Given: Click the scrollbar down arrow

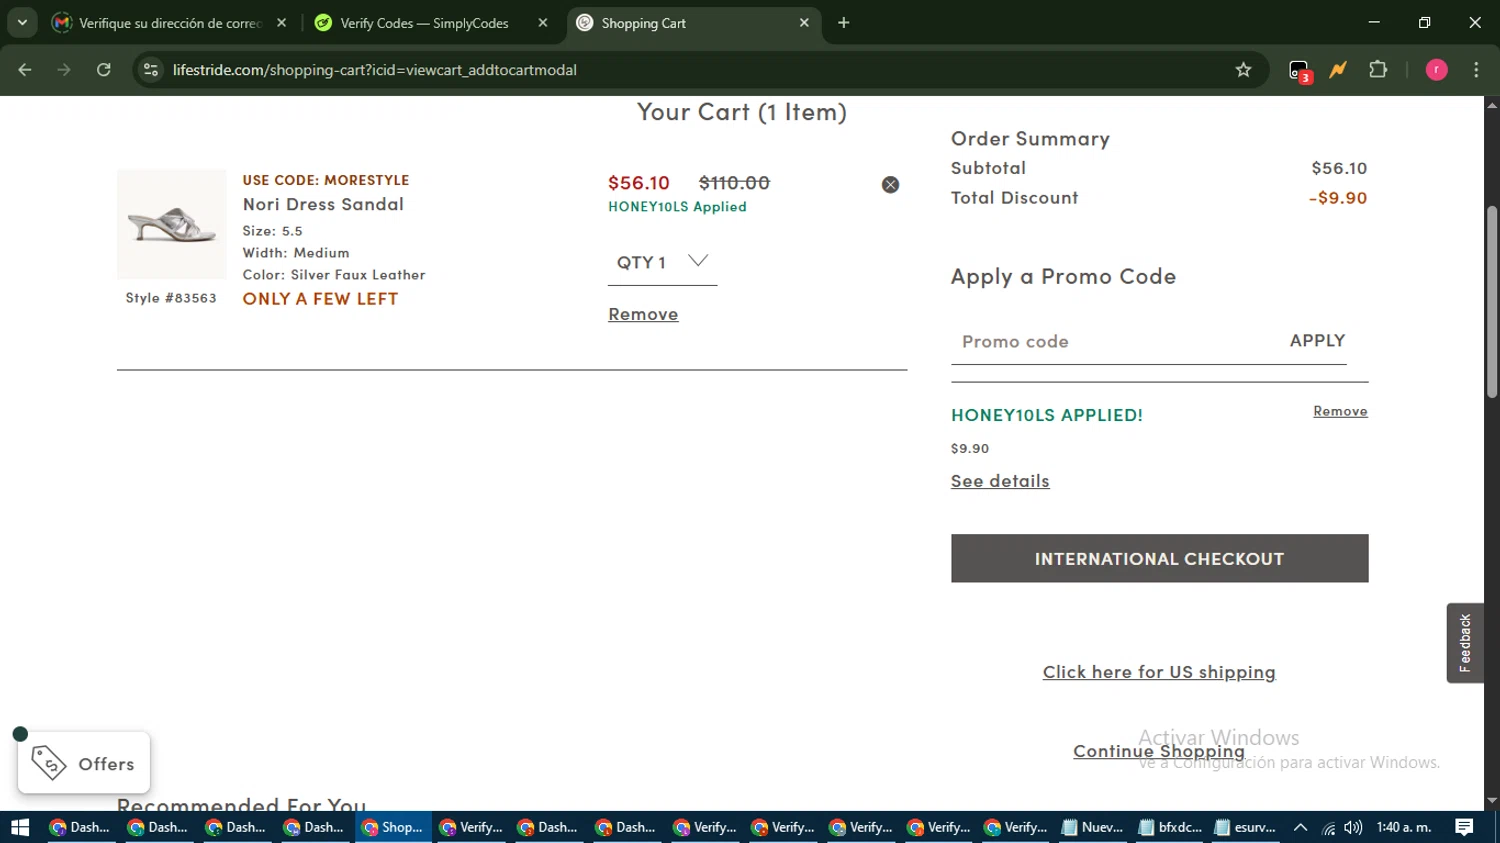Looking at the screenshot, I should tap(1492, 802).
